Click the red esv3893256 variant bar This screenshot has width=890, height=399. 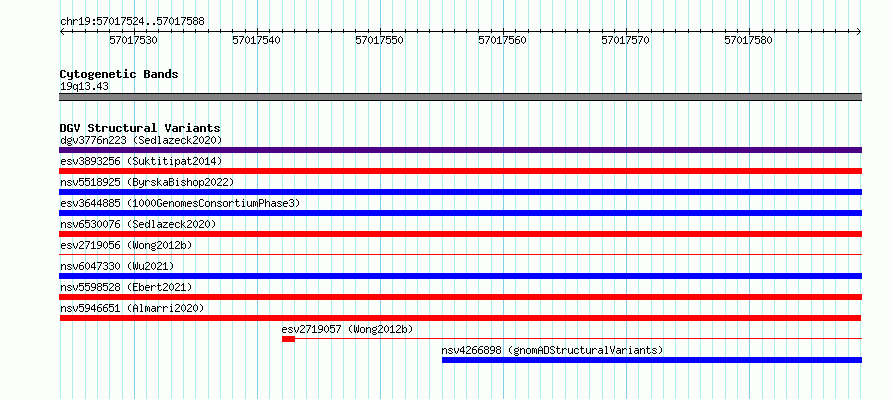click(x=460, y=171)
